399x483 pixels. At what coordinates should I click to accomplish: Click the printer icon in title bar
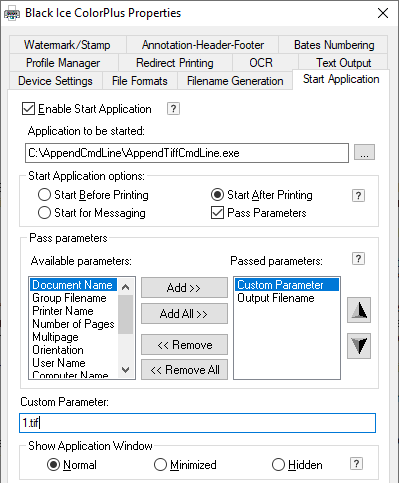point(12,13)
